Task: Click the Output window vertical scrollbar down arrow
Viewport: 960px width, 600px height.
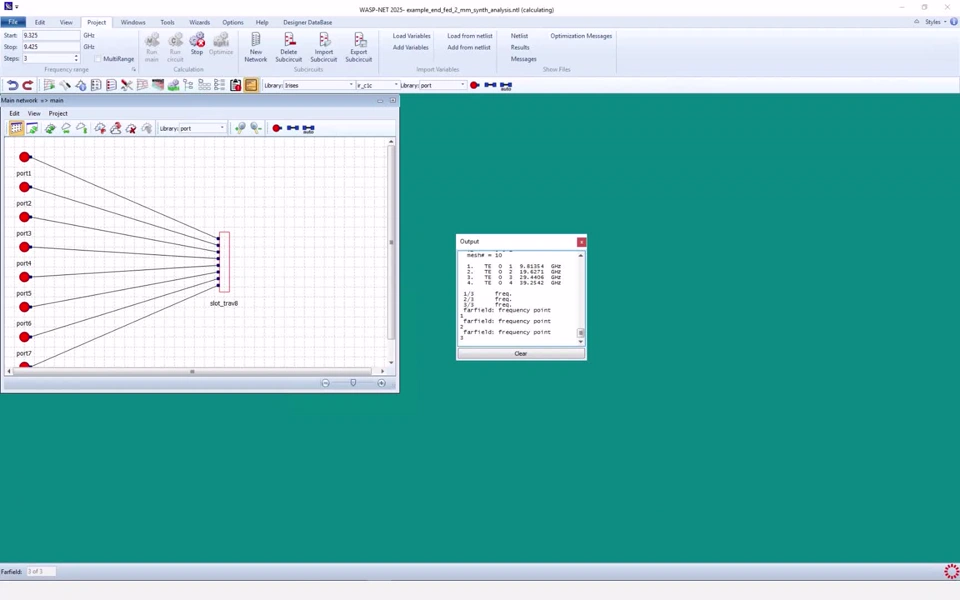Action: coord(581,342)
